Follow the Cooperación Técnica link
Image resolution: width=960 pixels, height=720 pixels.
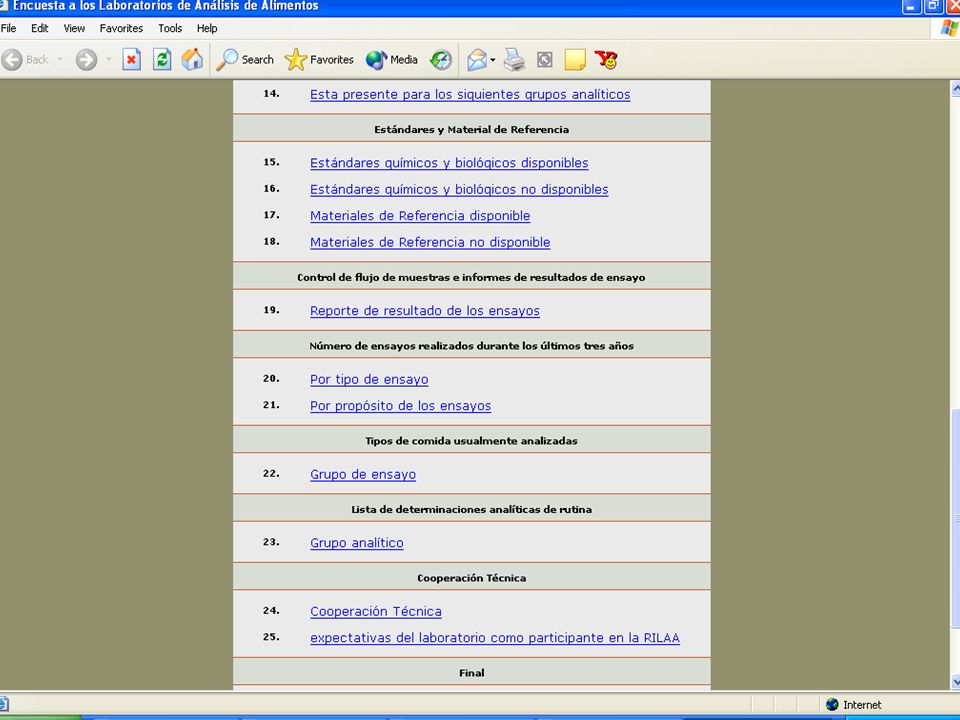[x=376, y=611]
